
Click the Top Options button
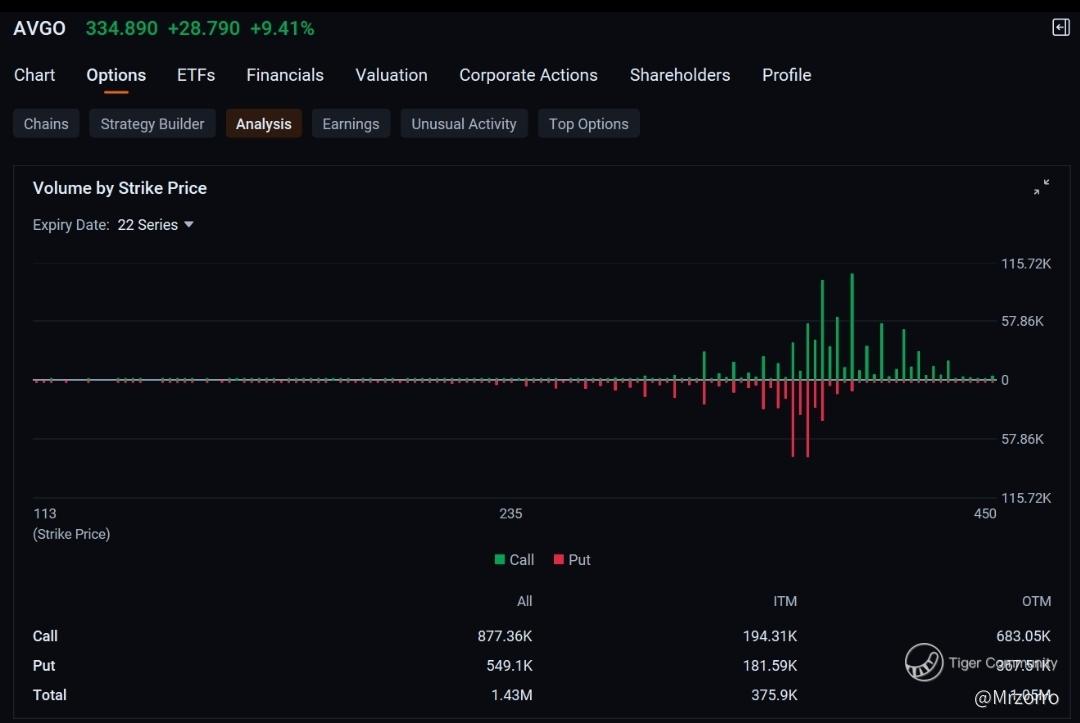coord(588,124)
